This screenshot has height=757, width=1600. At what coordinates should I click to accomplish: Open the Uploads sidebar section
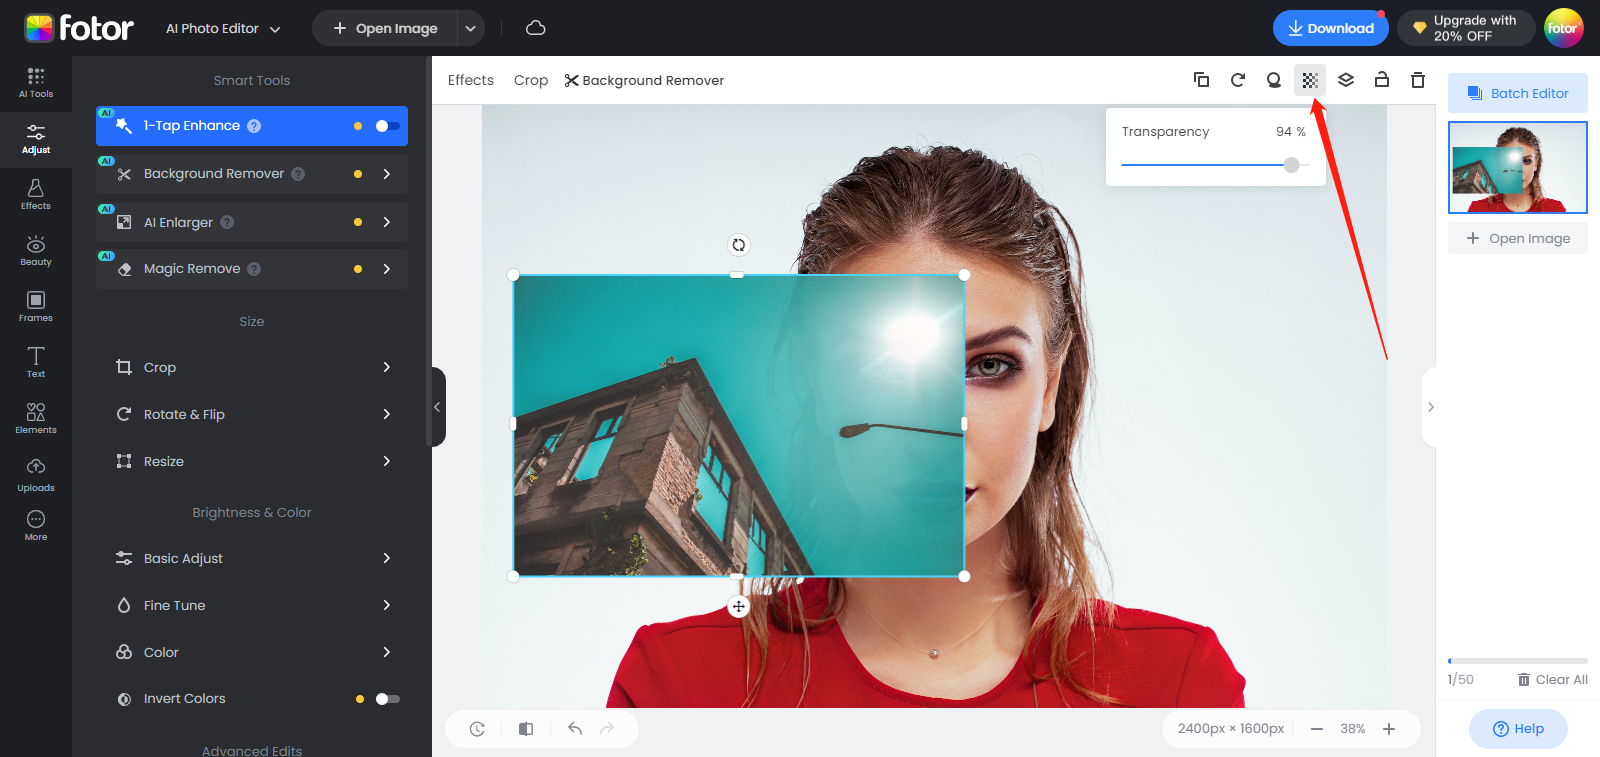[36, 475]
